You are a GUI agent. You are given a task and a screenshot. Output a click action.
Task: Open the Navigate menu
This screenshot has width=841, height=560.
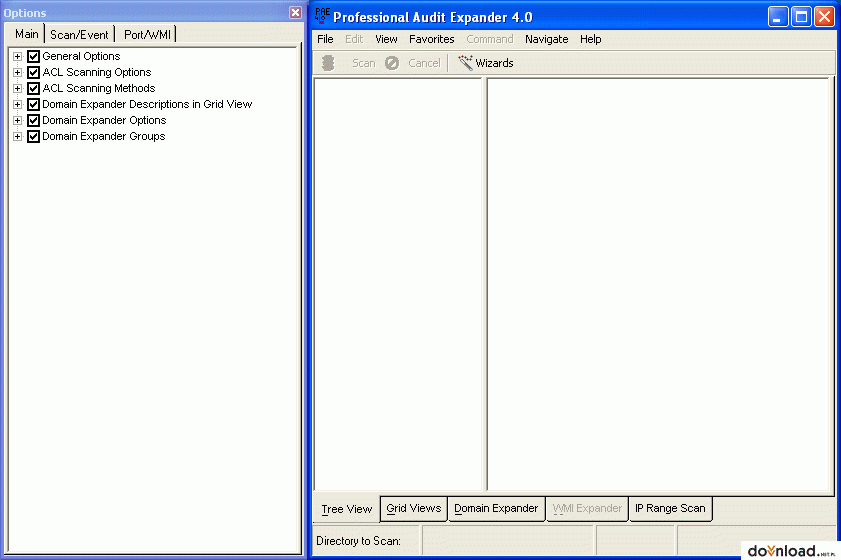[547, 39]
